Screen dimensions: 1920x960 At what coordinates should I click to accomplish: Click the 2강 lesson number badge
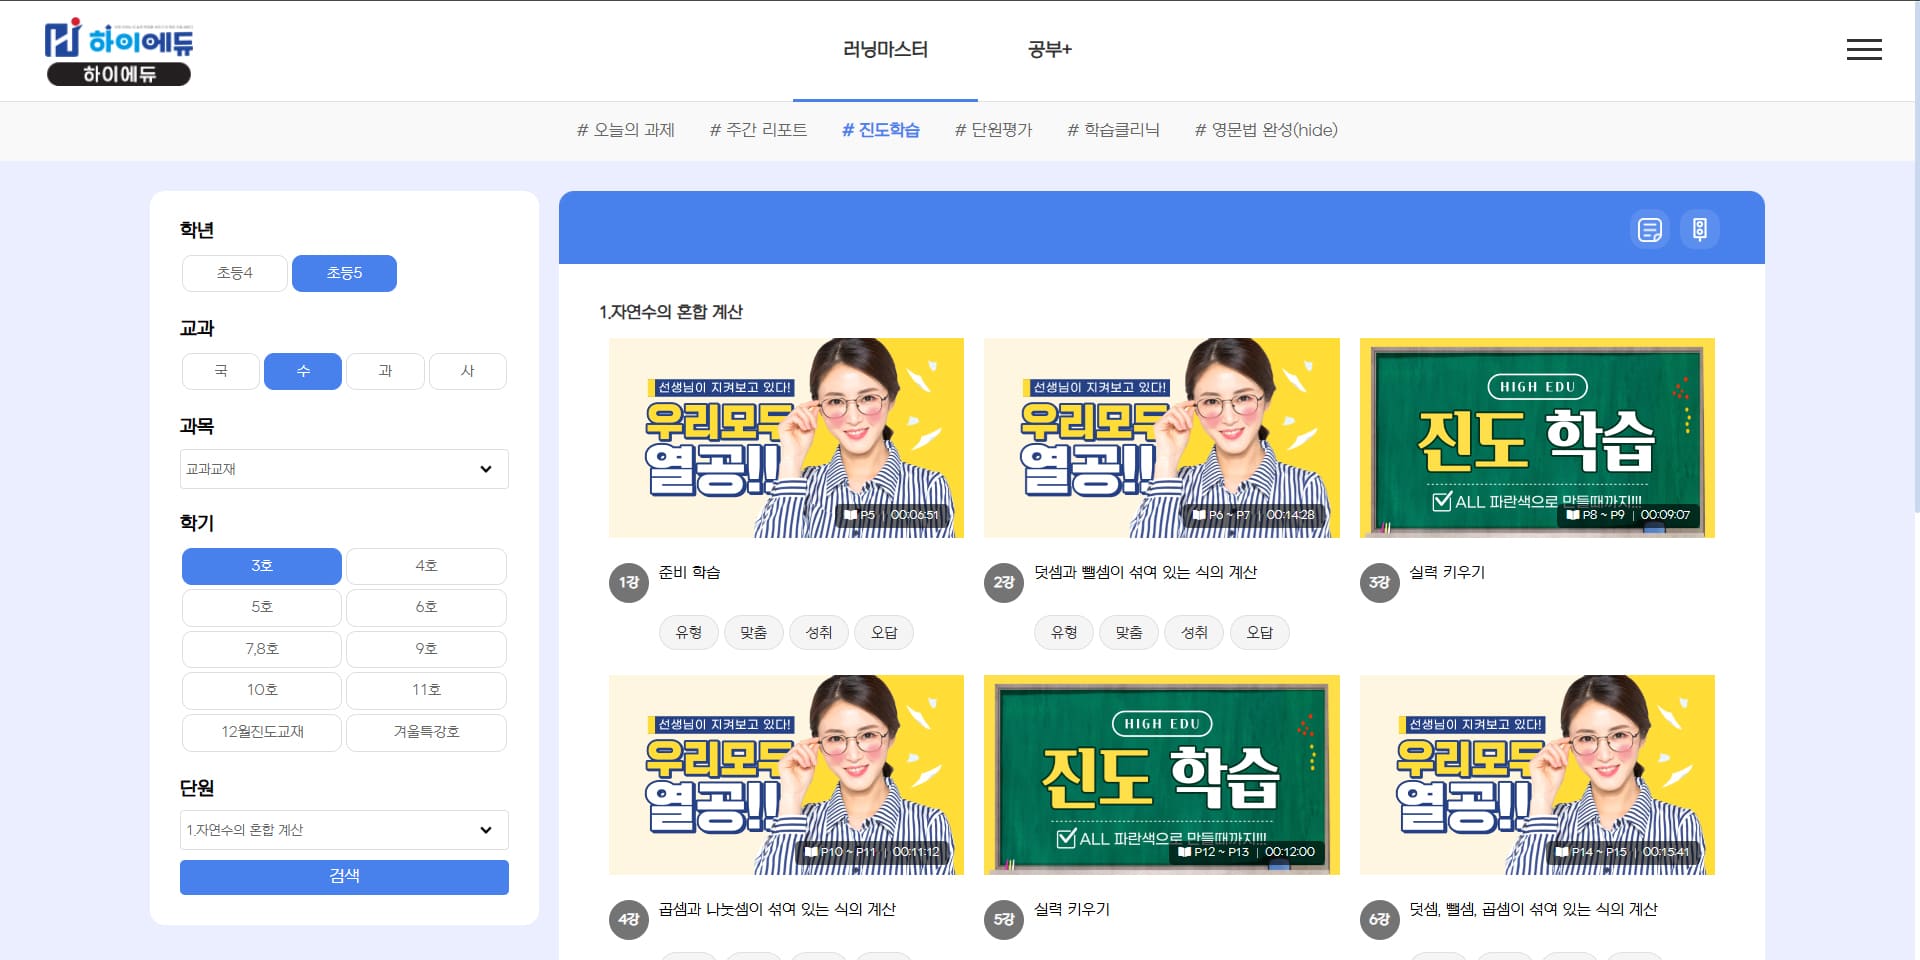click(x=1003, y=582)
